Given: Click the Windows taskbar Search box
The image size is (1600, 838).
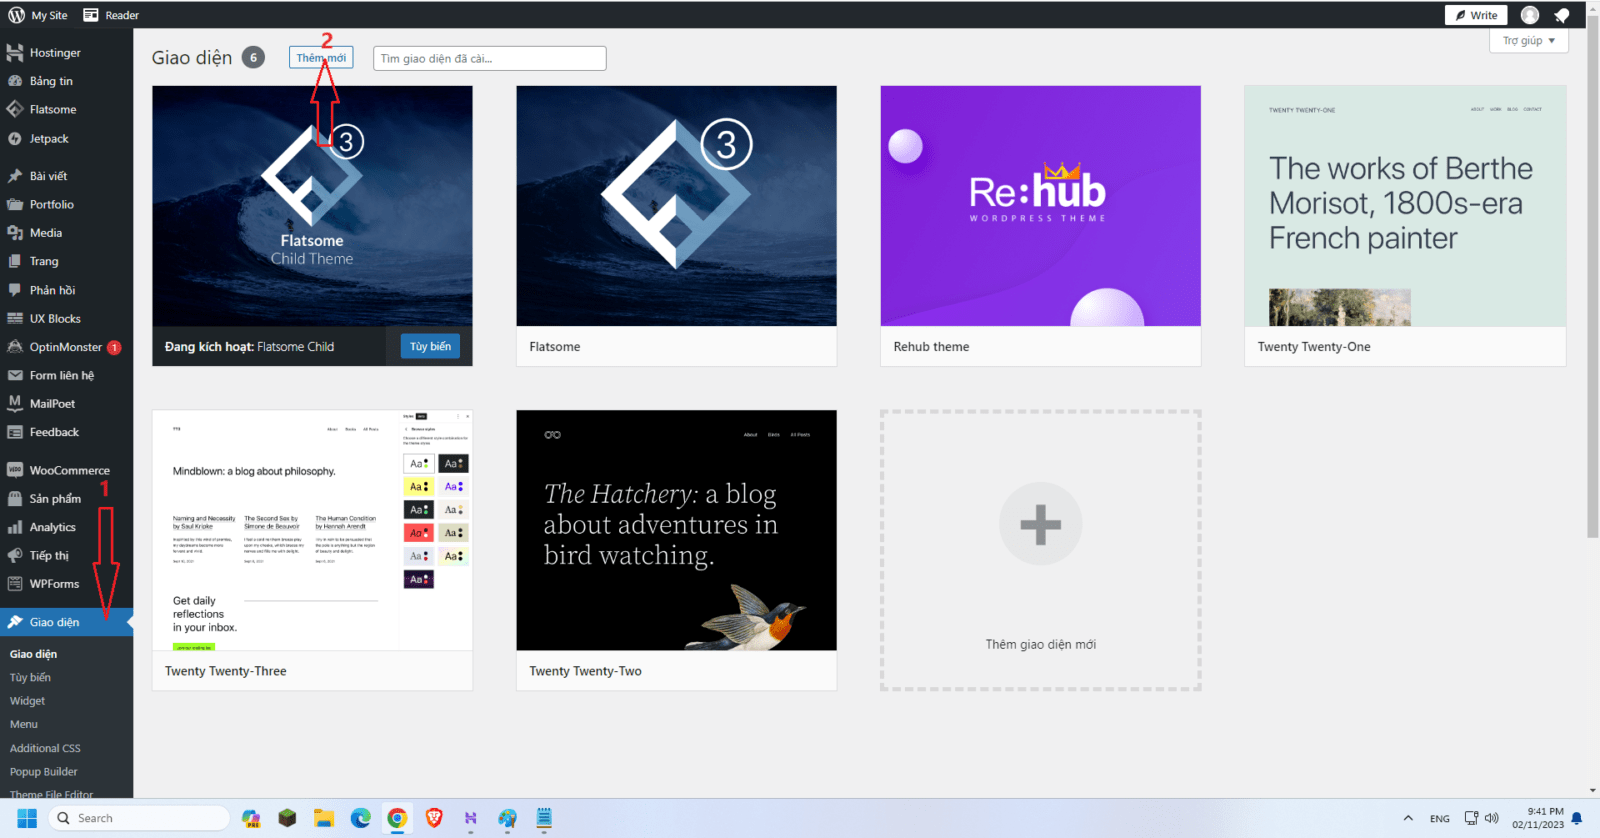Looking at the screenshot, I should [140, 818].
